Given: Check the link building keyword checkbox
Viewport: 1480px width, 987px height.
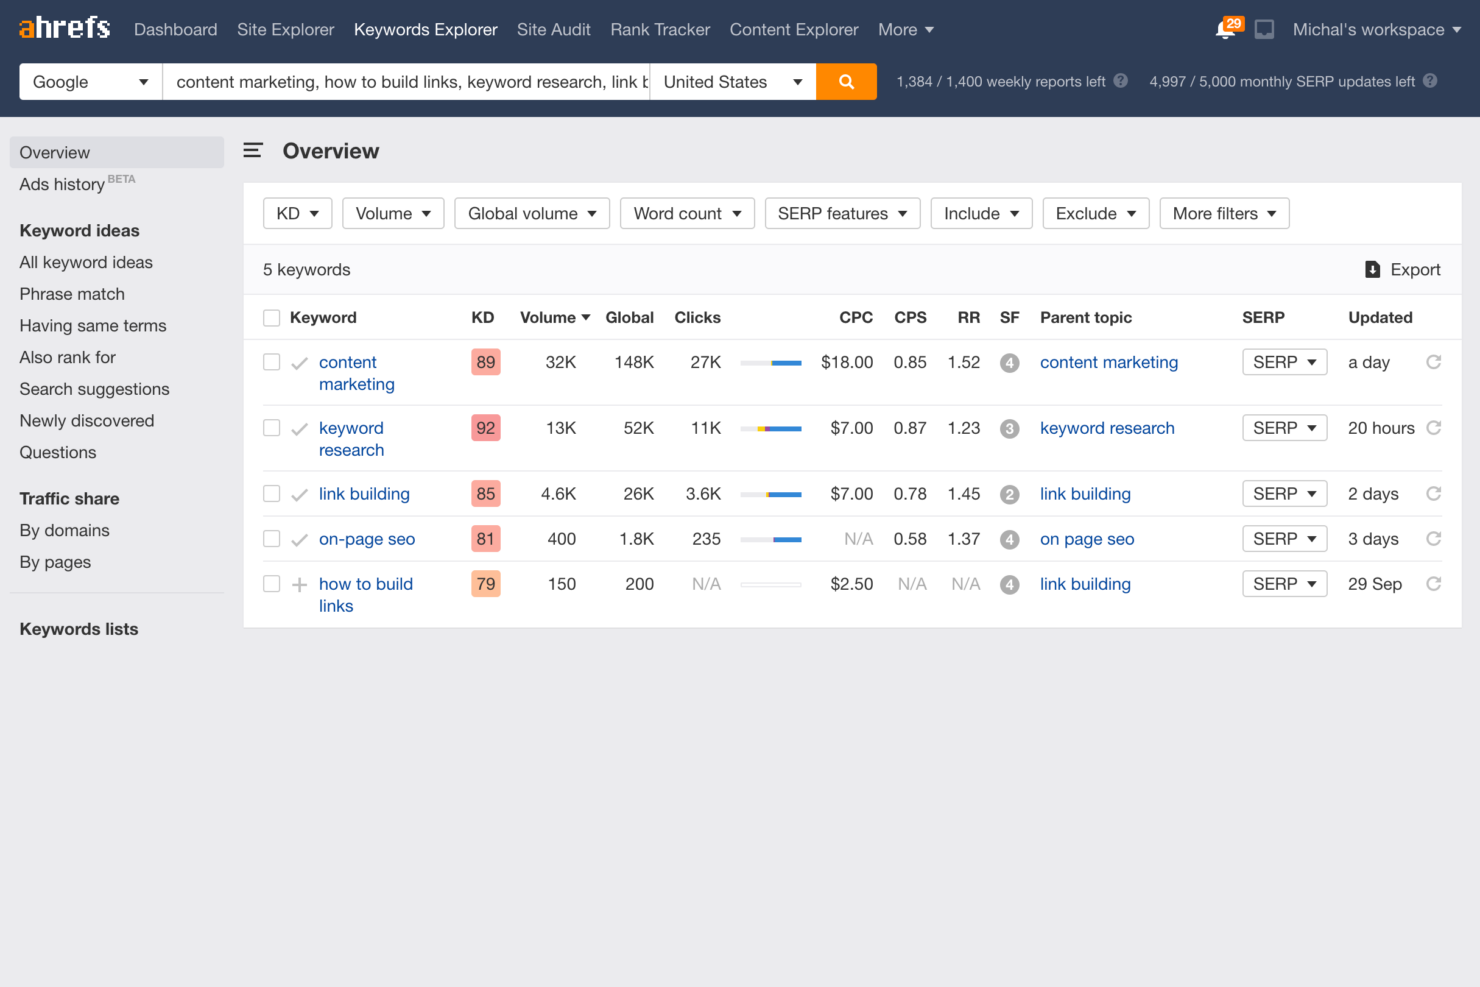Looking at the screenshot, I should click(x=271, y=494).
